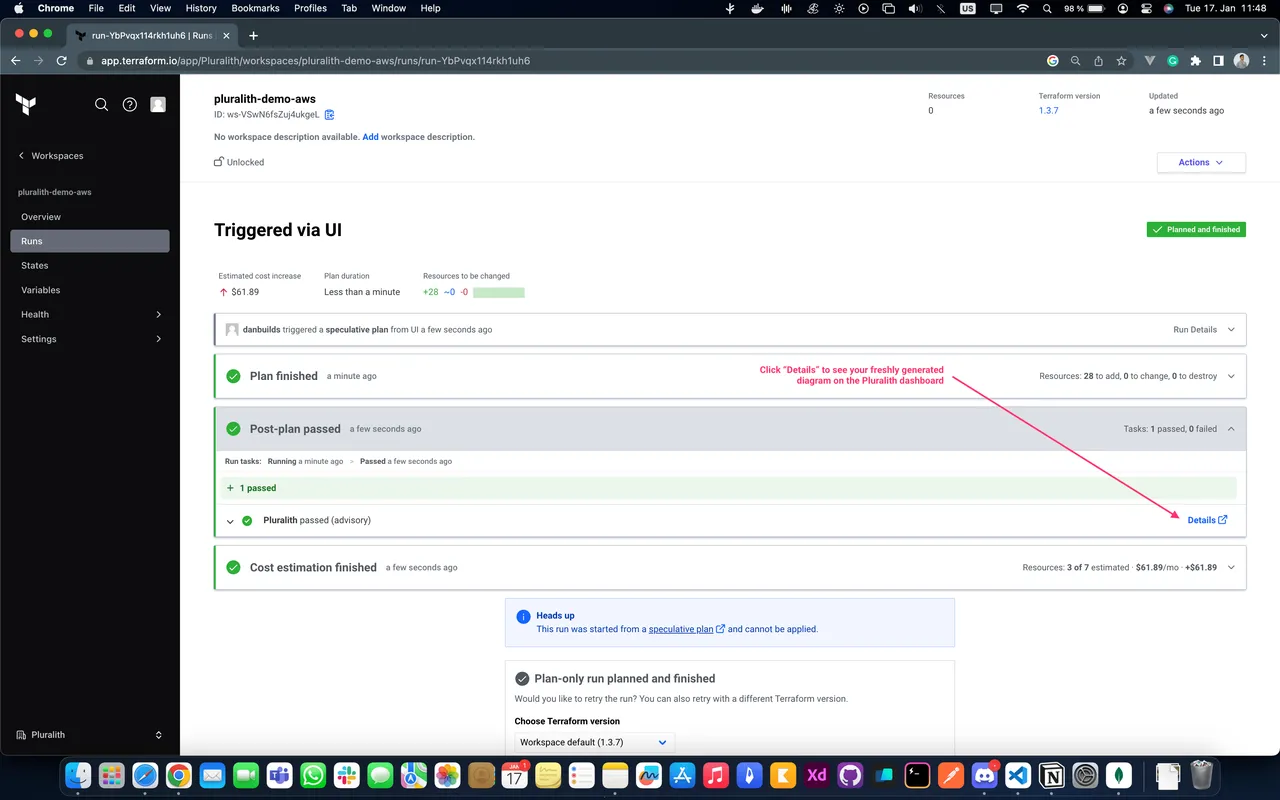Open Wi-Fi status in the menu bar
The width and height of the screenshot is (1280, 800).
[1022, 8]
